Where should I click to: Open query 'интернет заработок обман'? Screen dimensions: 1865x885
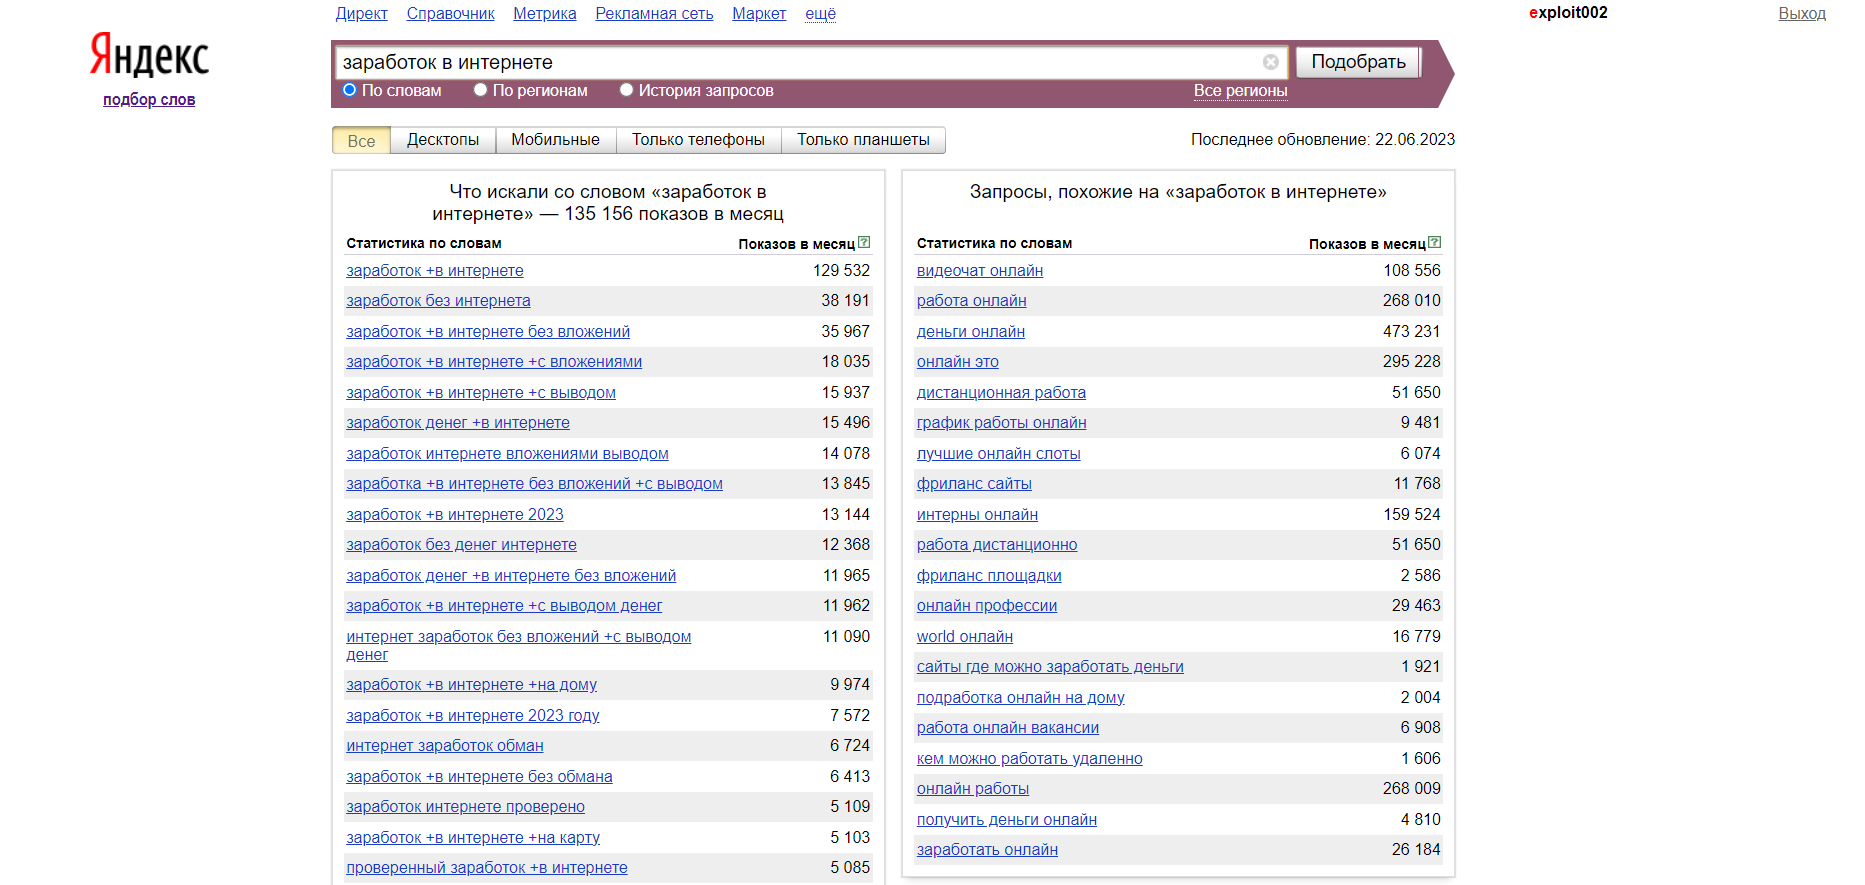click(x=445, y=746)
